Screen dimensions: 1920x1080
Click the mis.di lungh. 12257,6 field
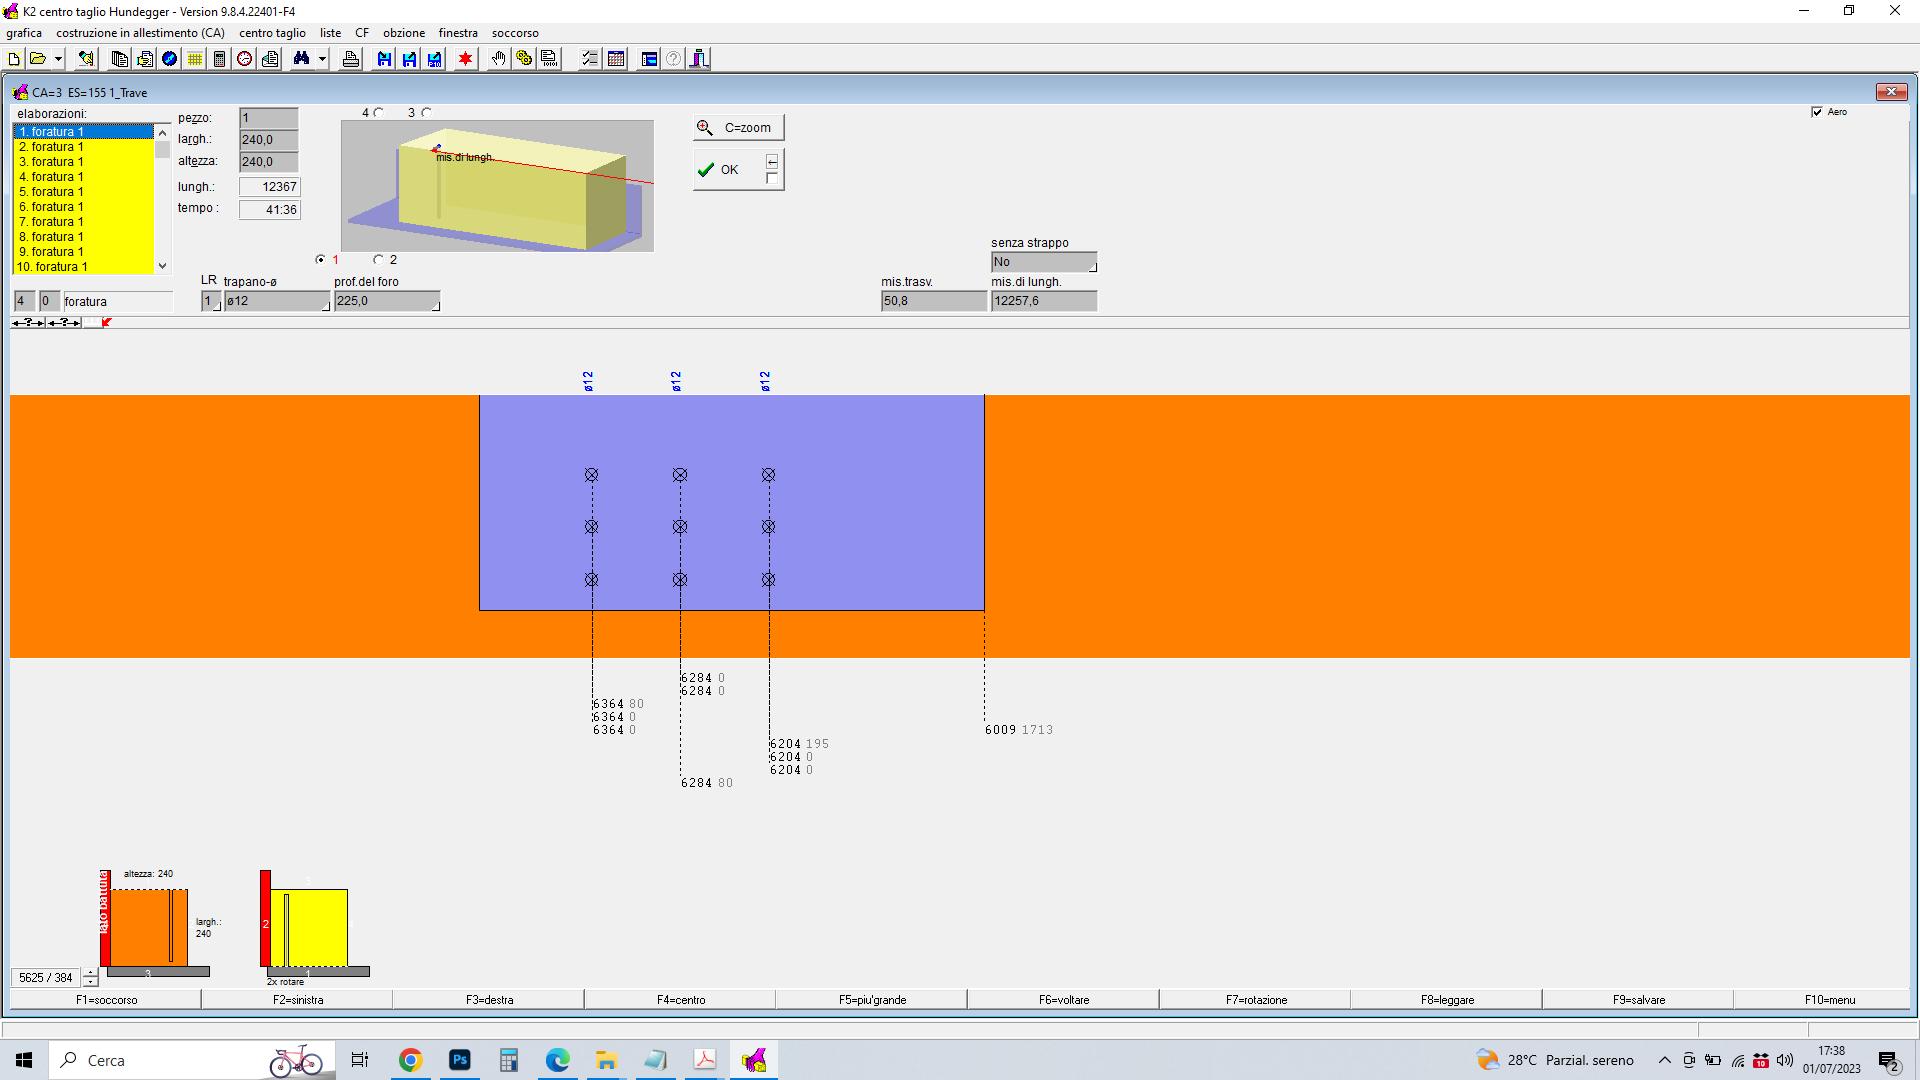(x=1043, y=301)
